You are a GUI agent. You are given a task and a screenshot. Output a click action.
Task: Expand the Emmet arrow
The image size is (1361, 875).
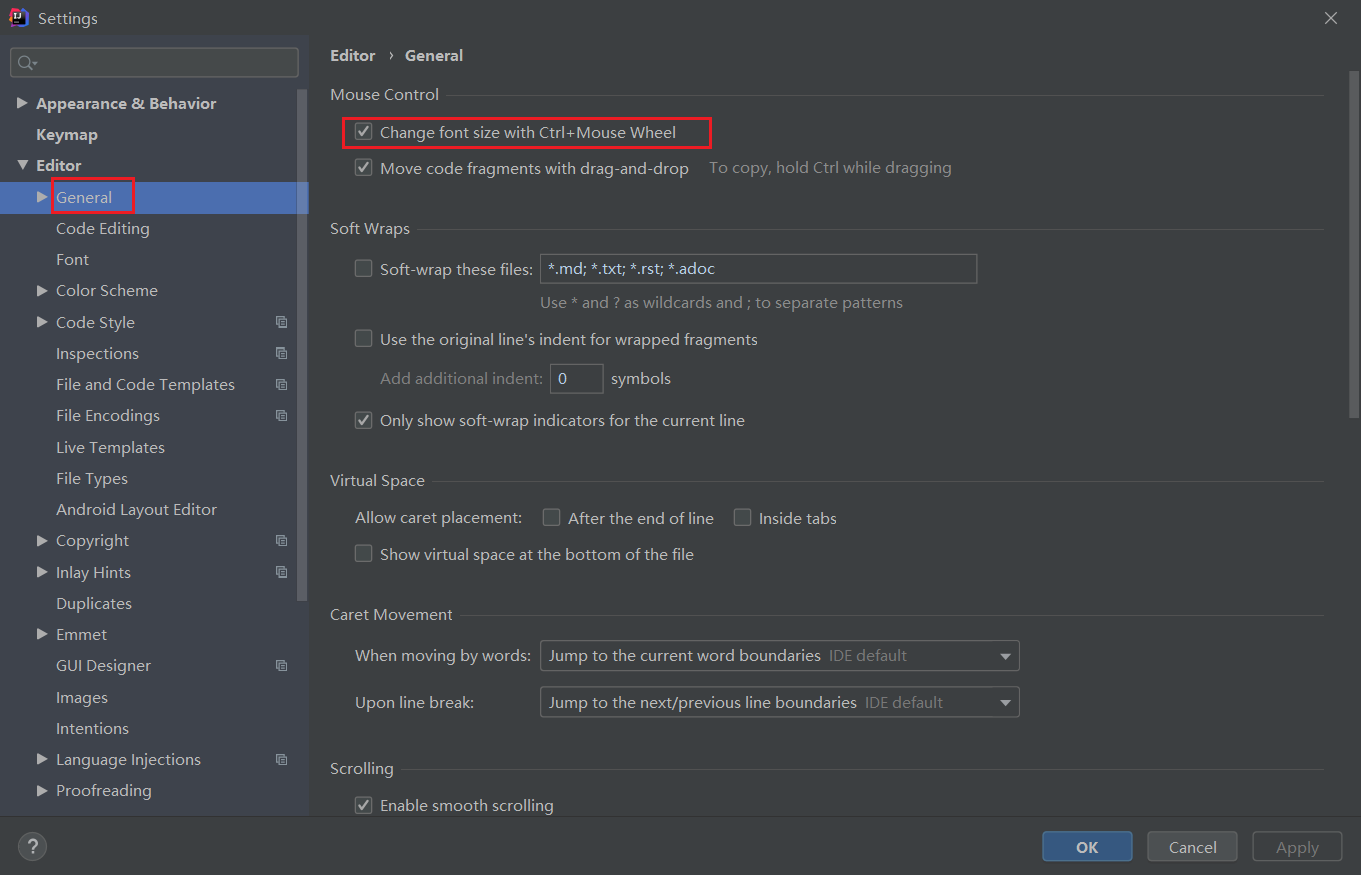click(42, 634)
